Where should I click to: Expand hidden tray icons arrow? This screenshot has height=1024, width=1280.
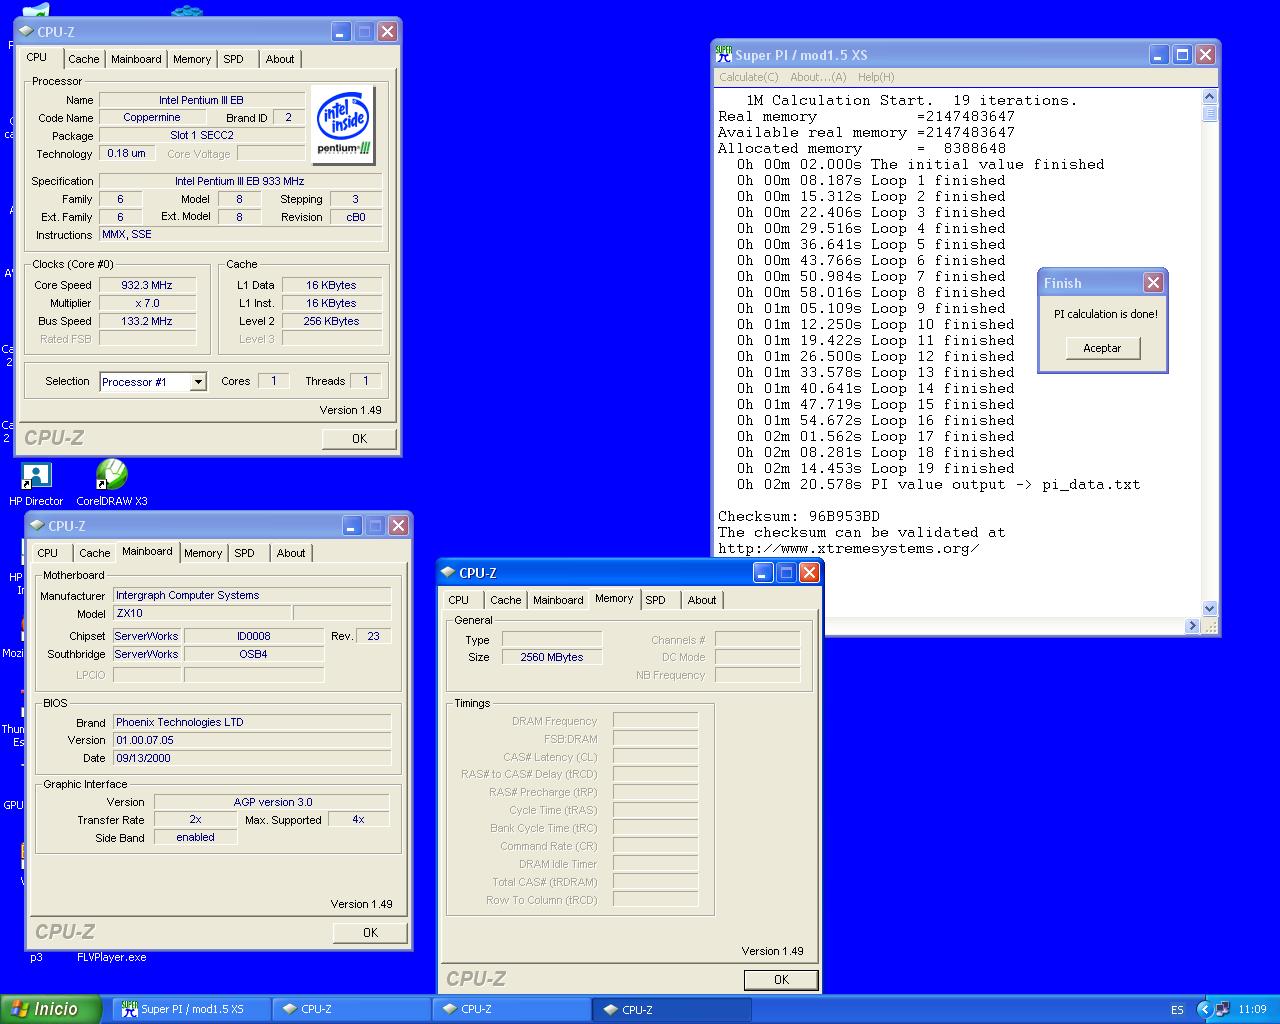(1204, 1009)
